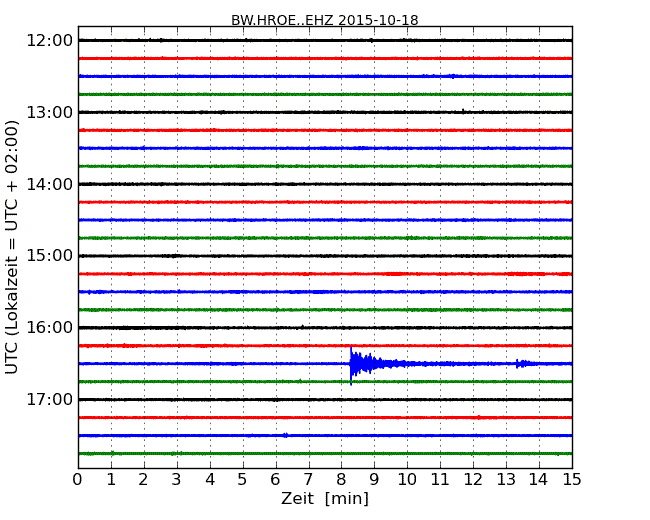The width and height of the screenshot is (650, 520).
Task: Click the x-axis tick label 5
Action: [x=243, y=480]
